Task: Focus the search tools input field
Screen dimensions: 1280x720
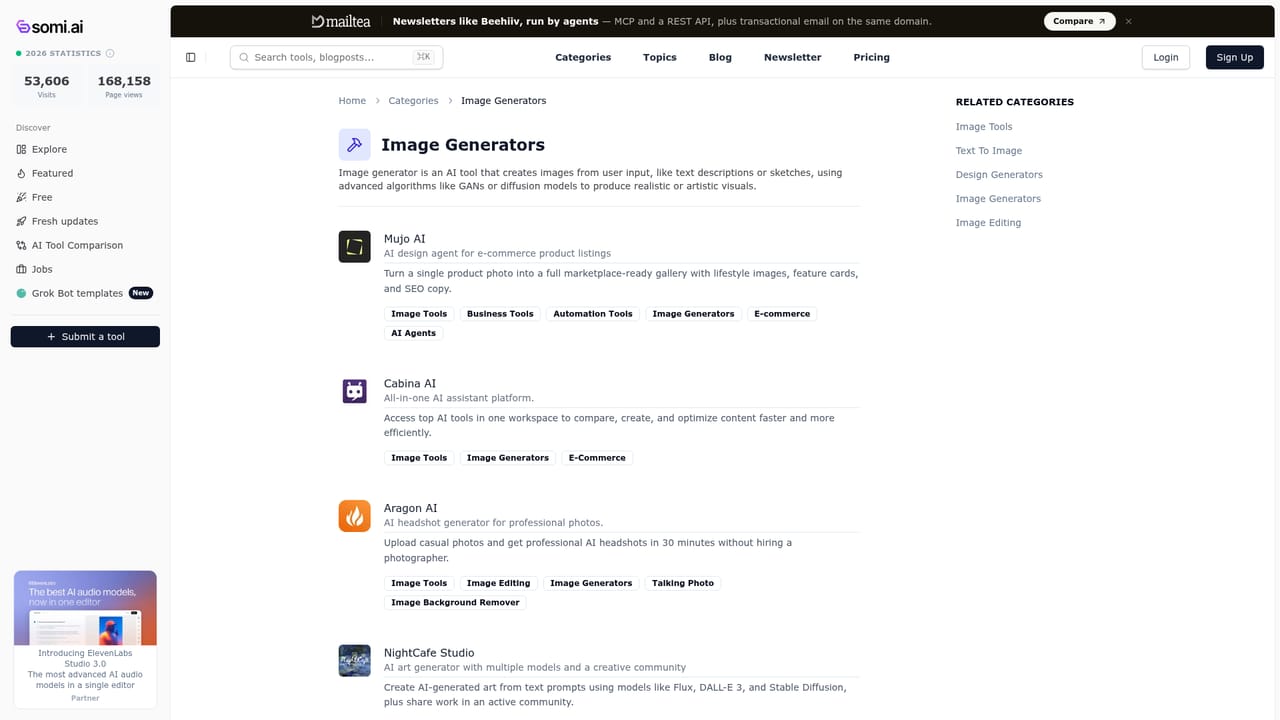Action: click(x=336, y=57)
